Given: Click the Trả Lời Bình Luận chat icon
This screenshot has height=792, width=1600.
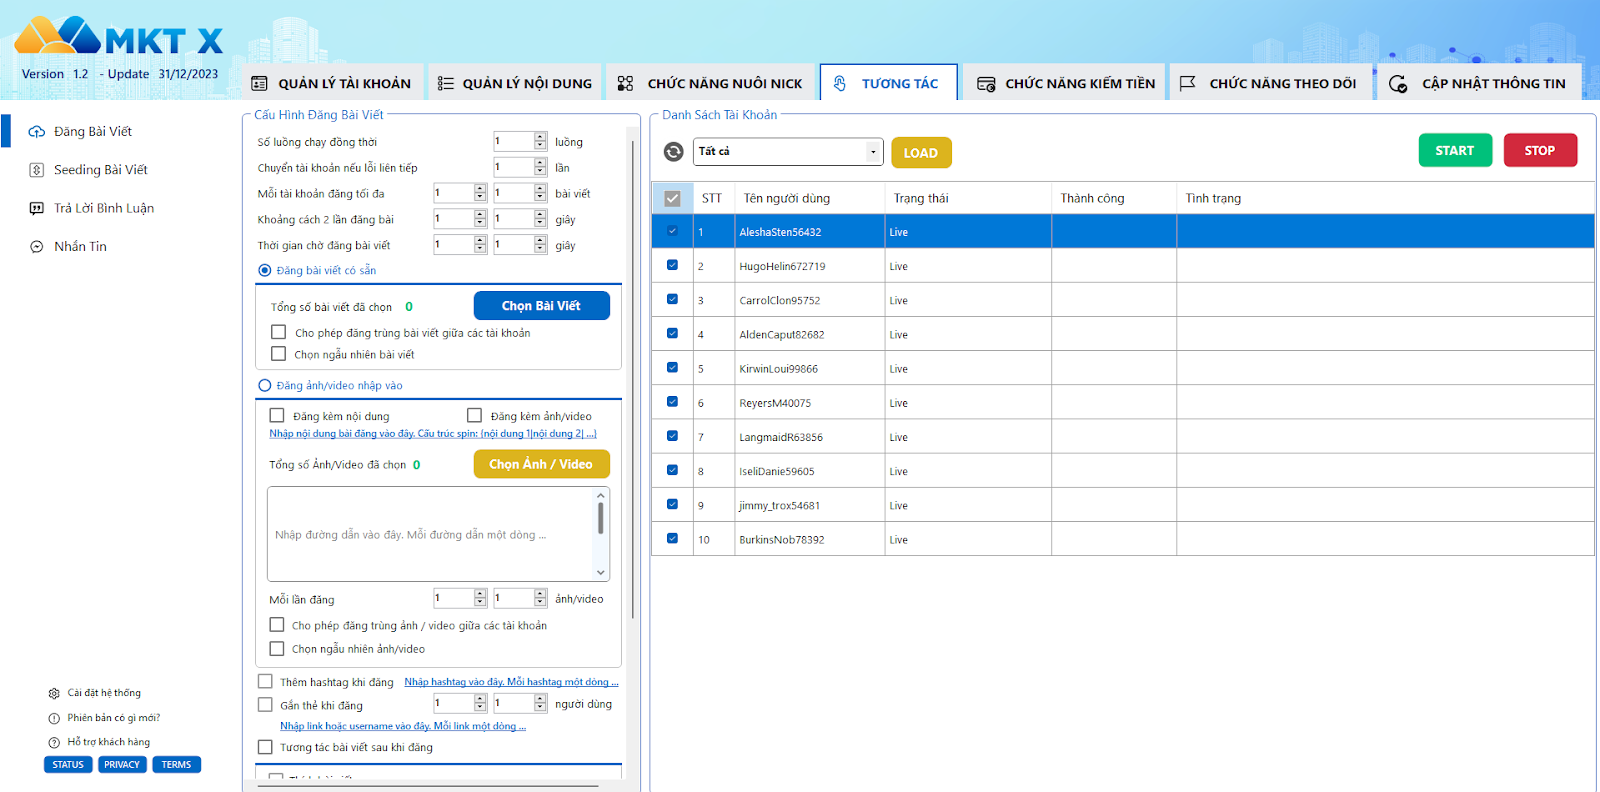Looking at the screenshot, I should [x=37, y=208].
